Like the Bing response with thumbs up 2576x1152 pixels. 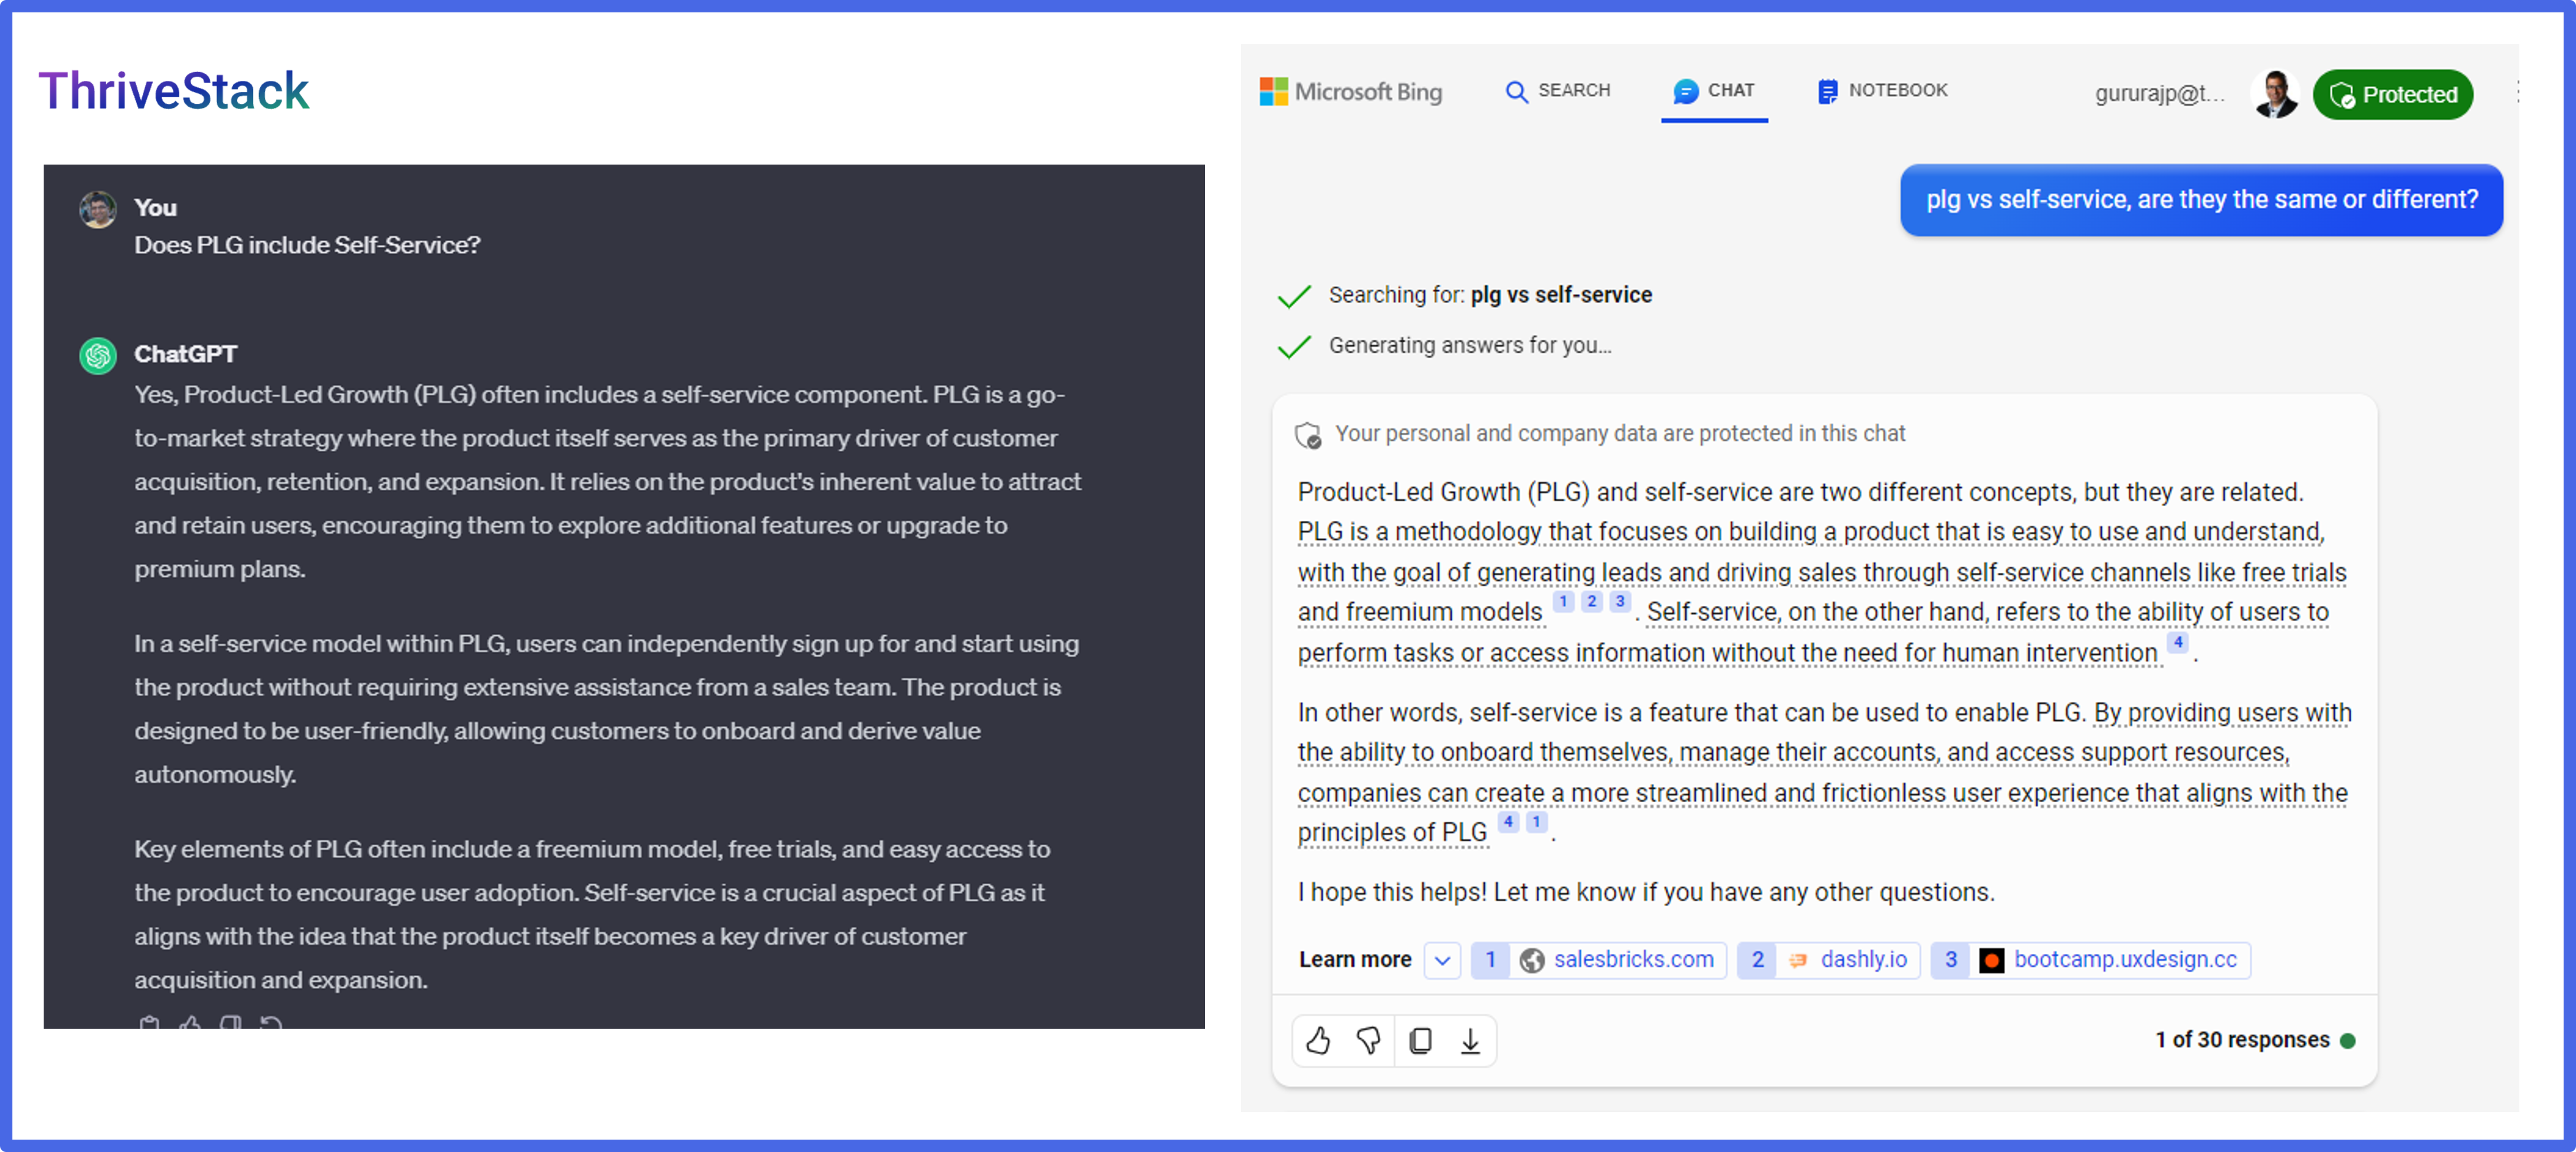tap(1318, 1041)
